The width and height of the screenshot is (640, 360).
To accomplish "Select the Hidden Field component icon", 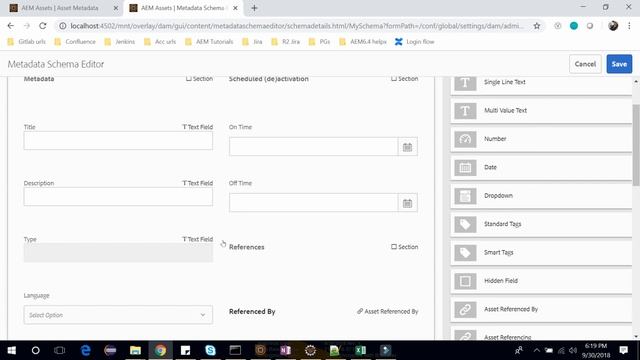I will pyautogui.click(x=465, y=281).
